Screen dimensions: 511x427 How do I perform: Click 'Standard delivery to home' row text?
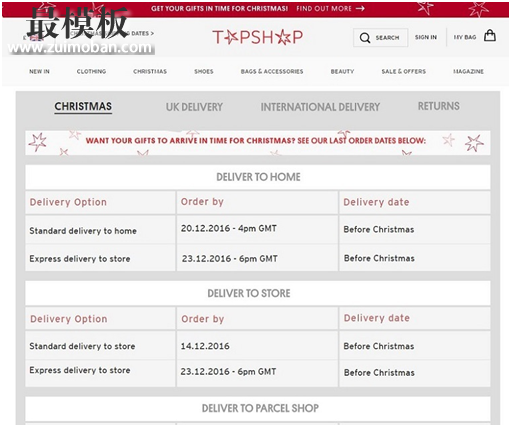click(x=83, y=231)
